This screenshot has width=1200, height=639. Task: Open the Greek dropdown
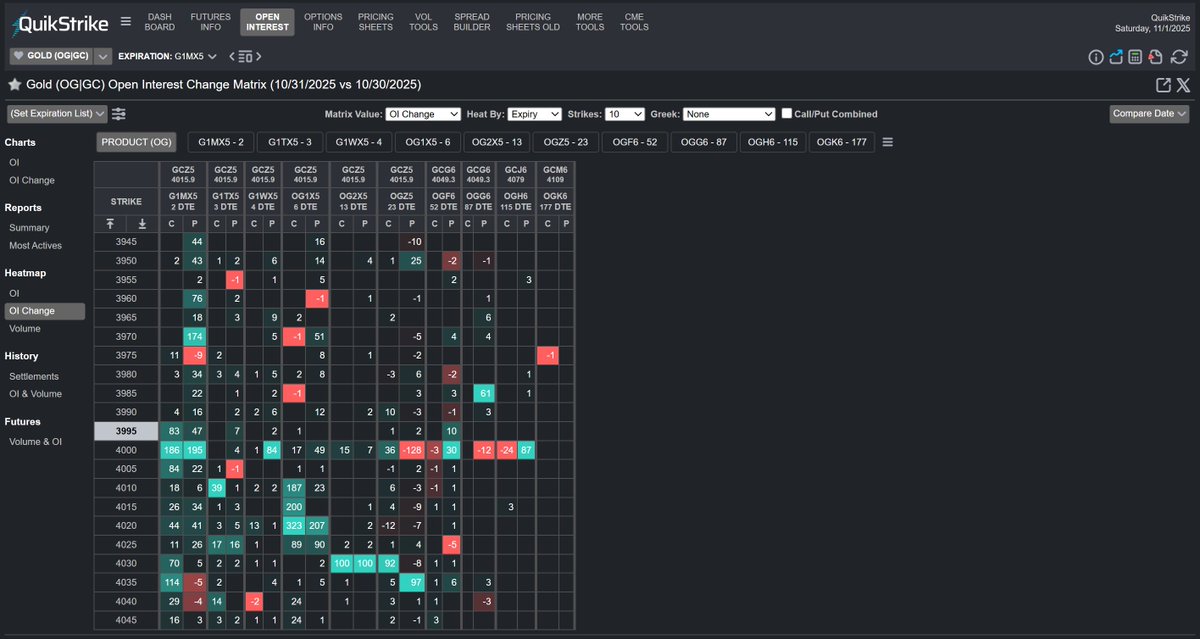coord(730,114)
